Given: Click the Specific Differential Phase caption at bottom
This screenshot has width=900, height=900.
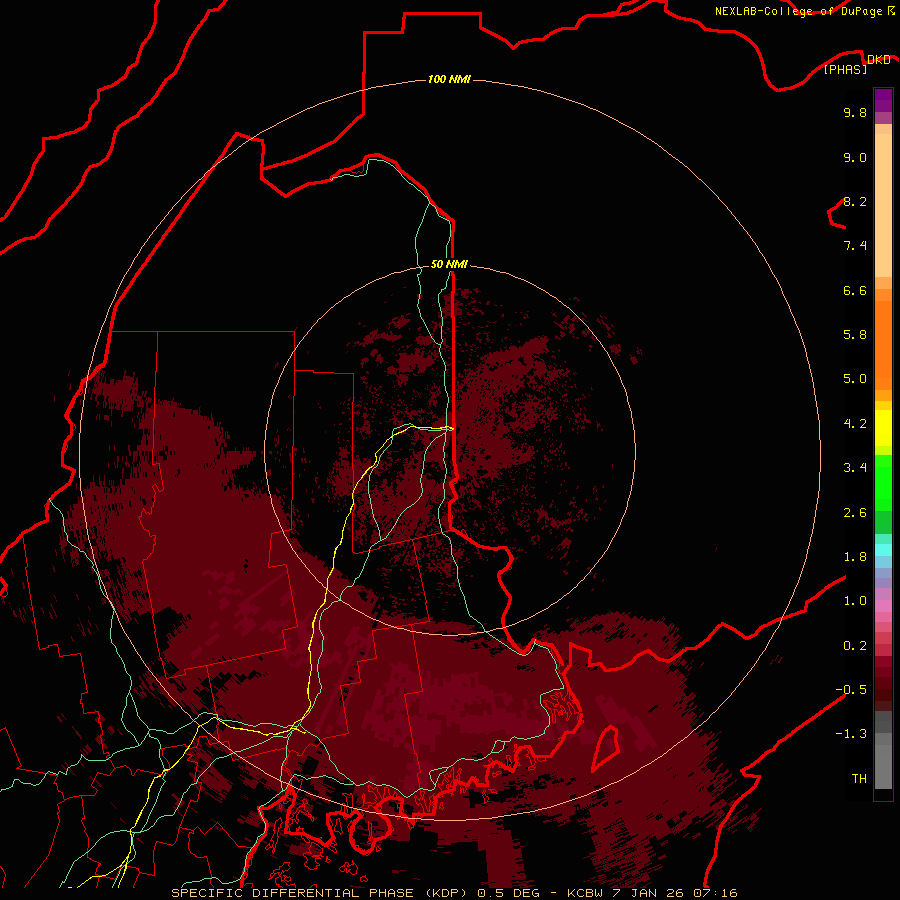Looking at the screenshot, I should (x=454, y=893).
